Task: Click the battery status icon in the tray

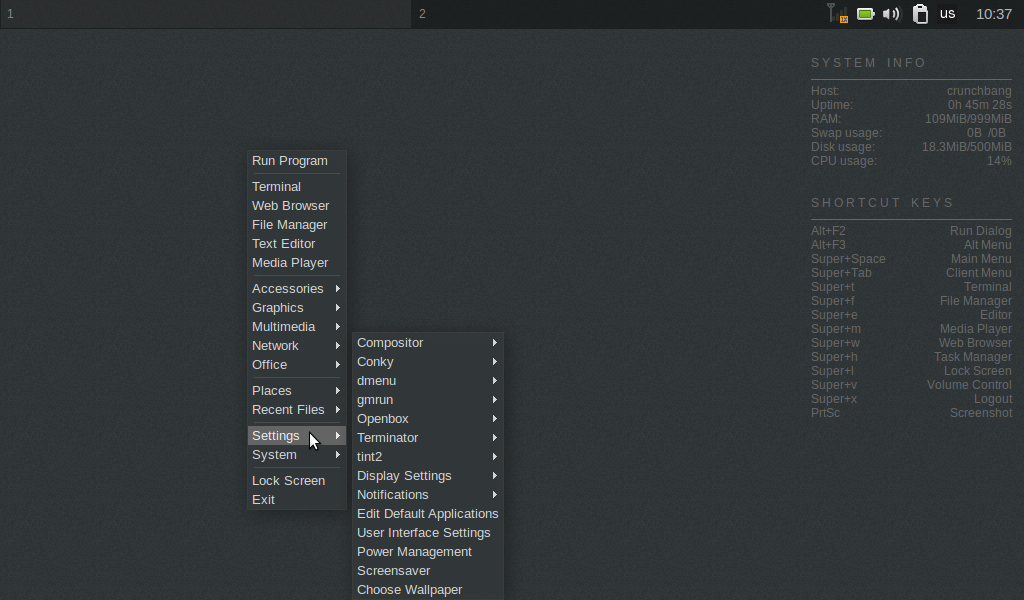Action: [x=864, y=14]
